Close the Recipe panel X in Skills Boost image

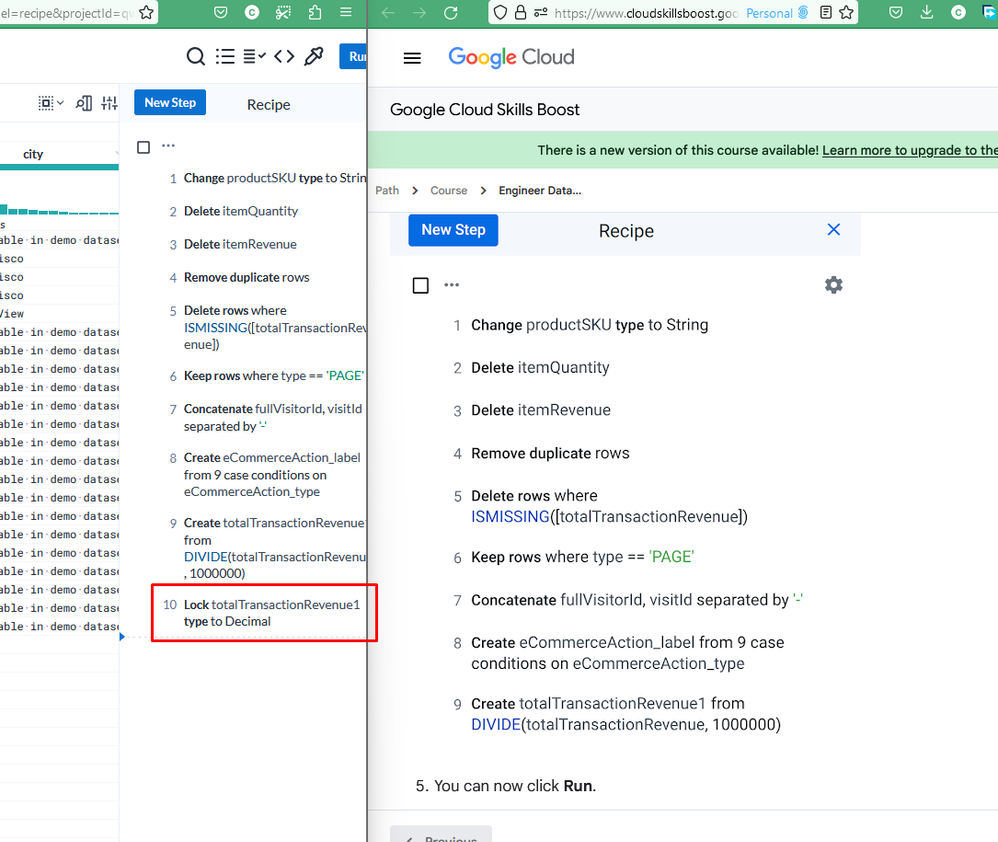834,229
